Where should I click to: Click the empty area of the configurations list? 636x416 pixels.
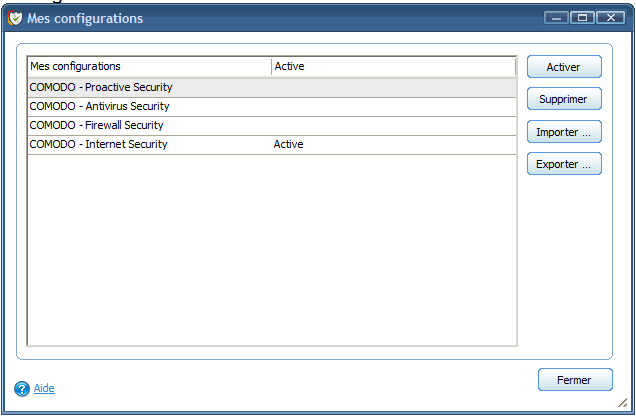[272, 249]
